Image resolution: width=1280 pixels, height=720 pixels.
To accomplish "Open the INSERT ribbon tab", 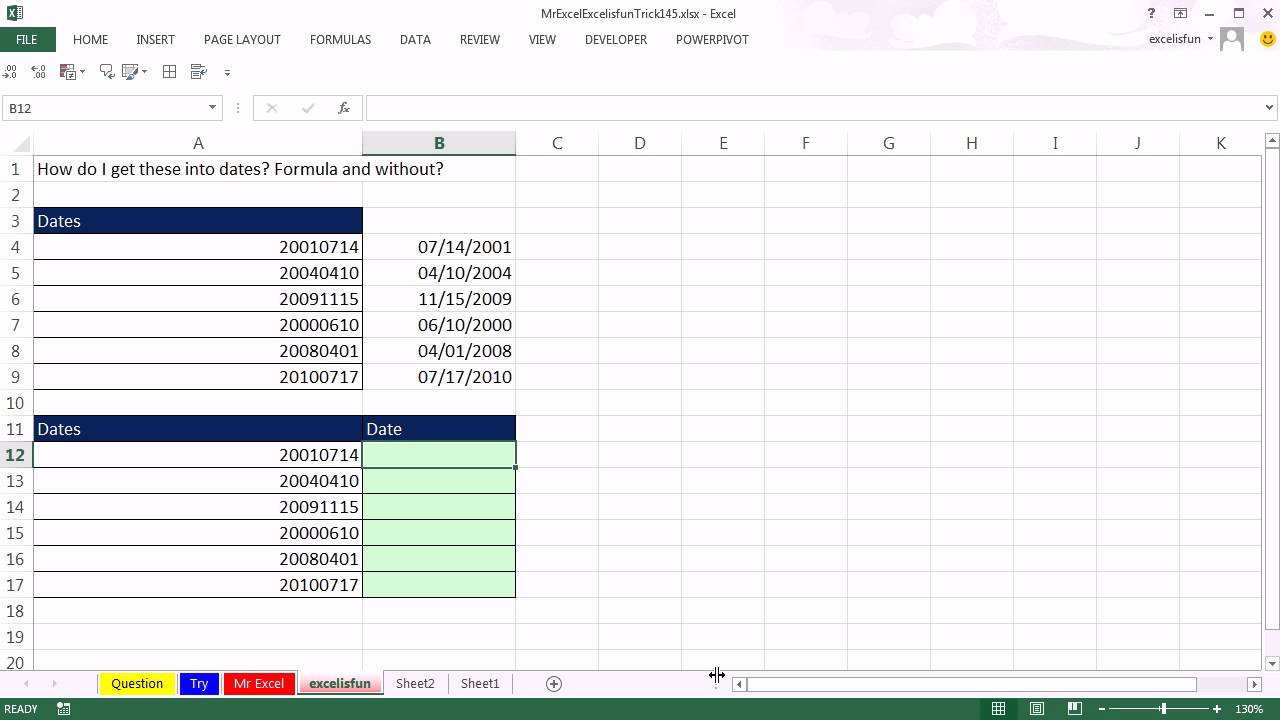I will coord(155,39).
